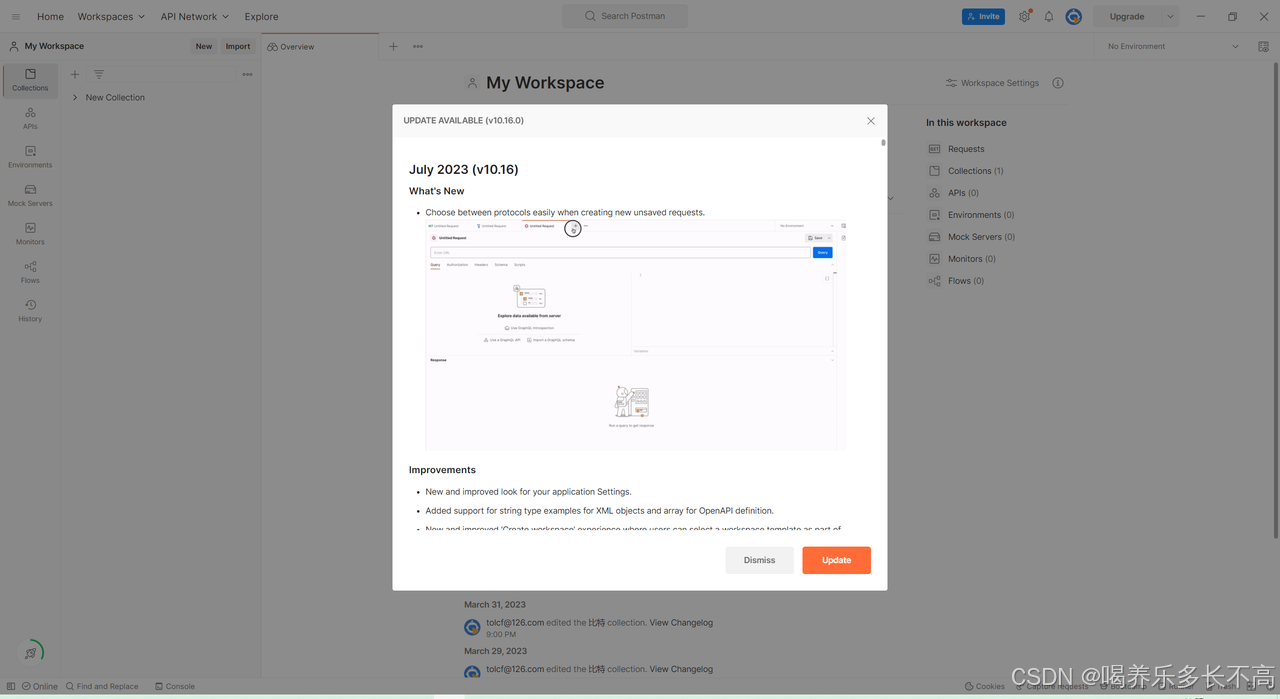This screenshot has width=1280, height=699.
Task: Open Mock Servers (0) in workspace list
Action: 972,237
